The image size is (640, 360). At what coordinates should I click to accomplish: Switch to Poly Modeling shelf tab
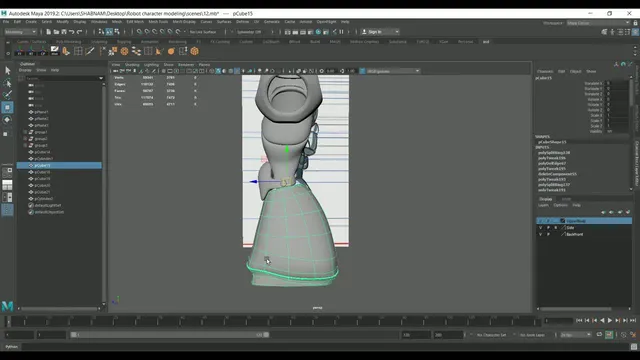click(68, 42)
